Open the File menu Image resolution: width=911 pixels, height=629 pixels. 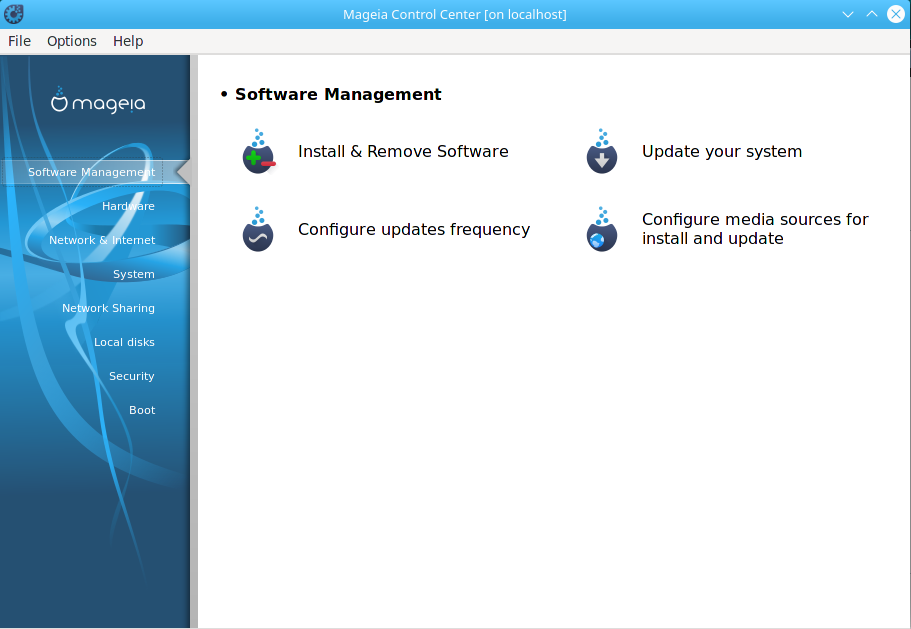point(19,41)
